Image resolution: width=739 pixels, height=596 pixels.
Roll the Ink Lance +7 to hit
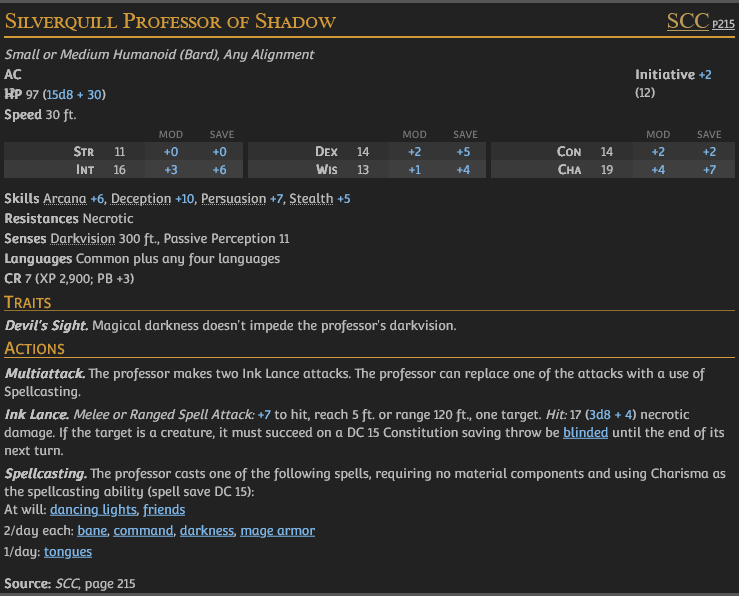264,414
